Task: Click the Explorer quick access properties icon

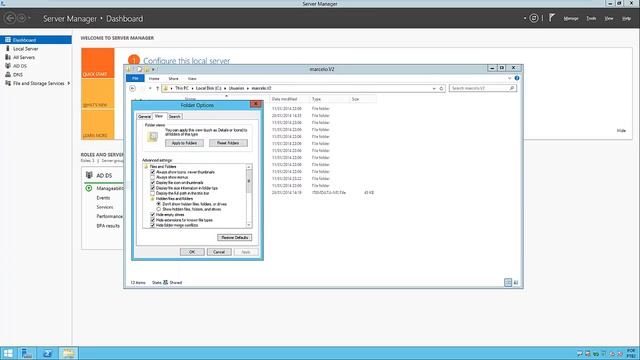Action: (x=139, y=69)
